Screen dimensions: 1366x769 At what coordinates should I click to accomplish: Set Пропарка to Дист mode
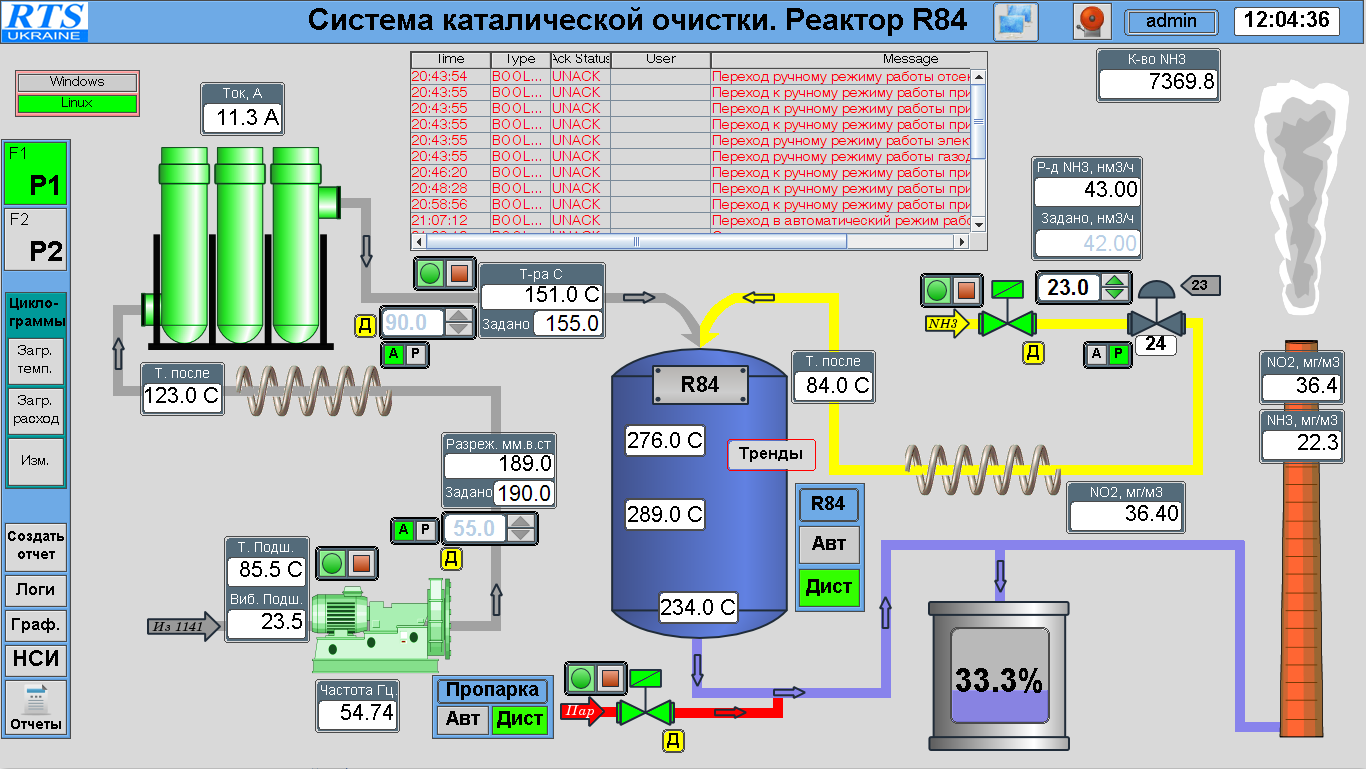pos(520,718)
